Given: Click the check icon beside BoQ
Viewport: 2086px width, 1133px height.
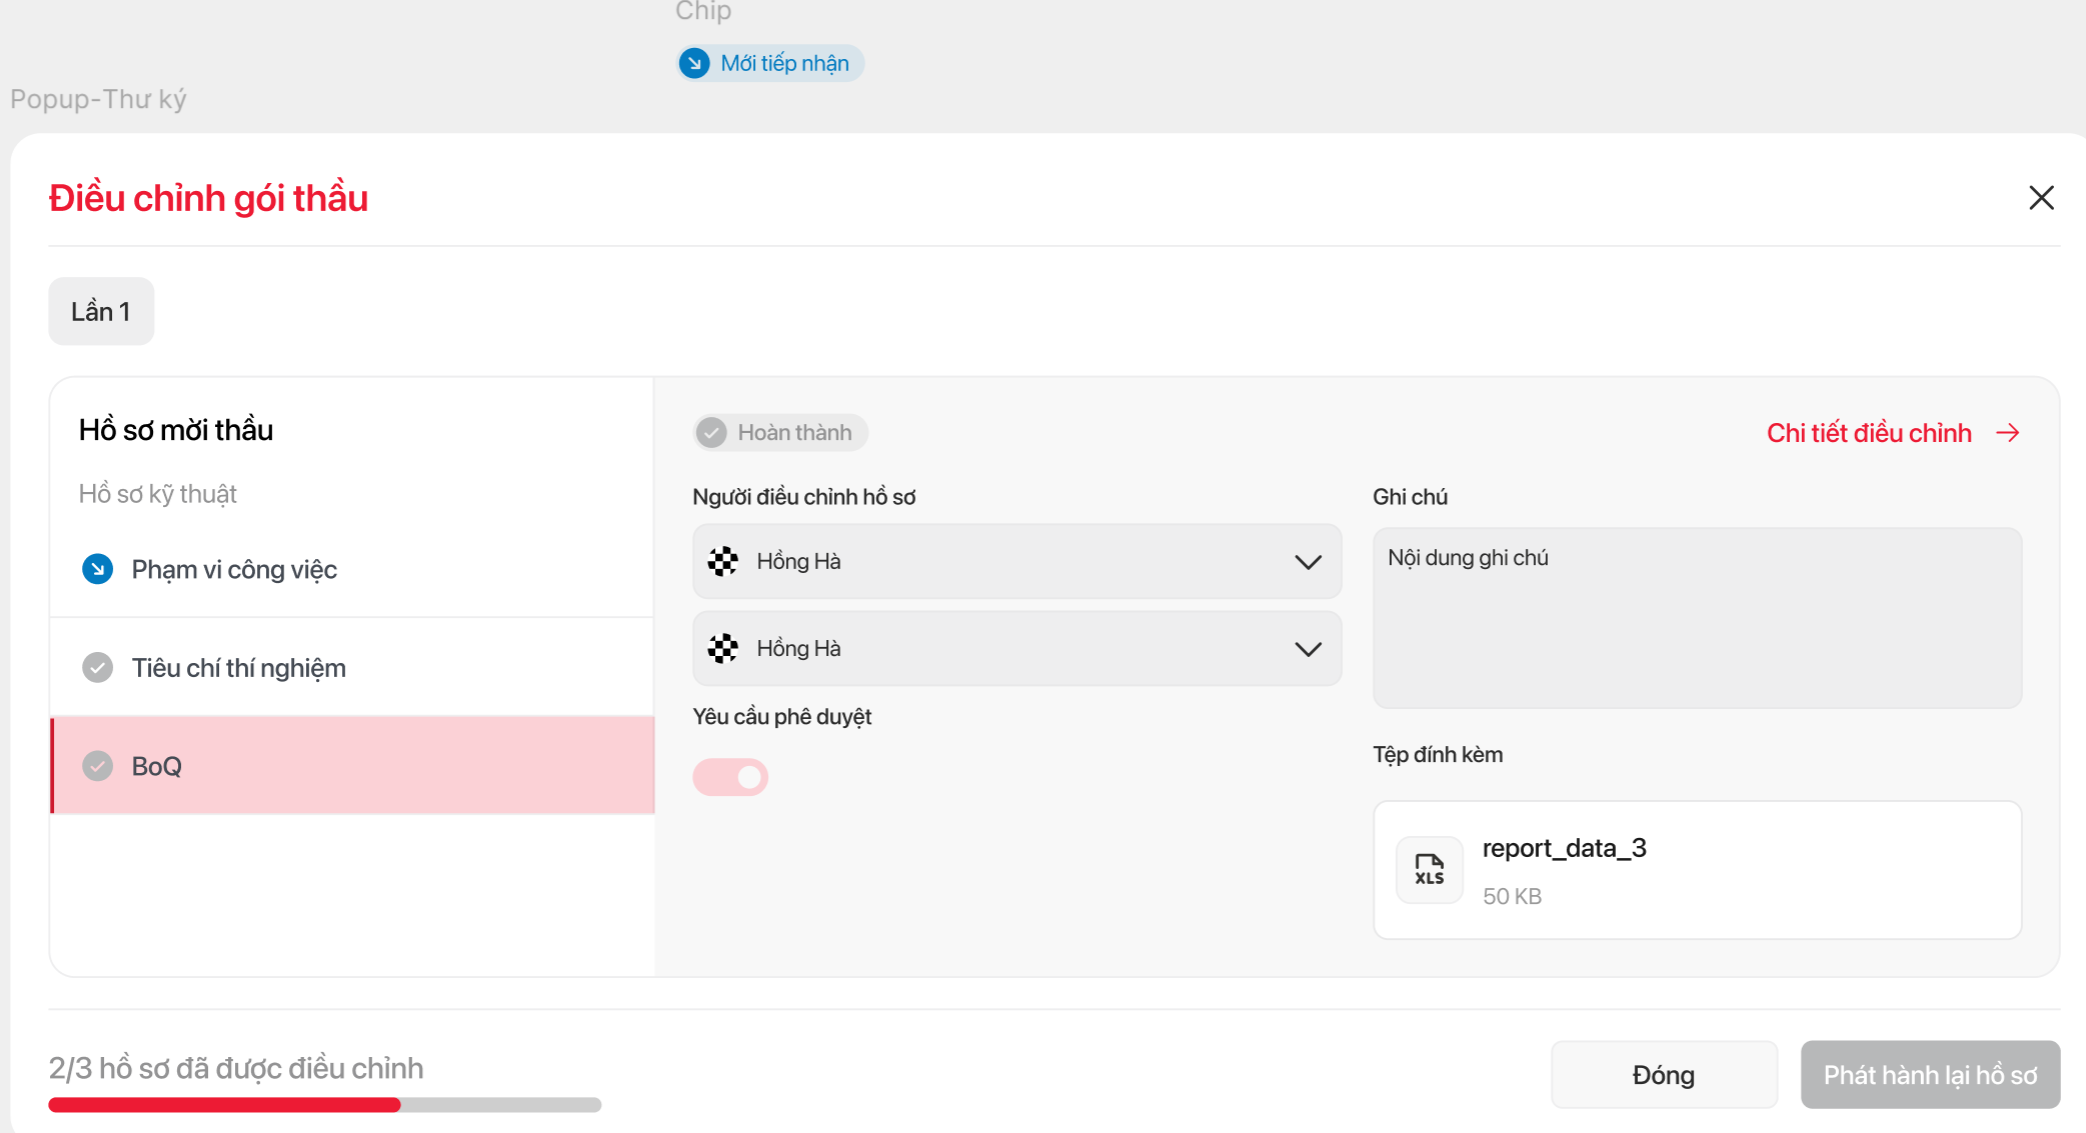Looking at the screenshot, I should coord(97,766).
